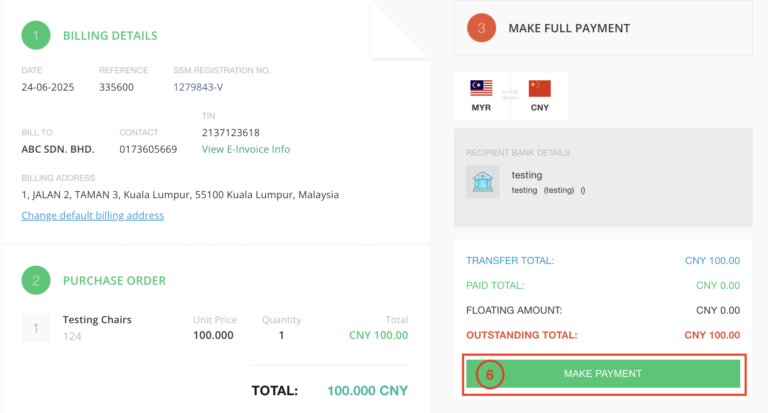
Task: Click the green step 2 circle icon
Action: point(36,280)
